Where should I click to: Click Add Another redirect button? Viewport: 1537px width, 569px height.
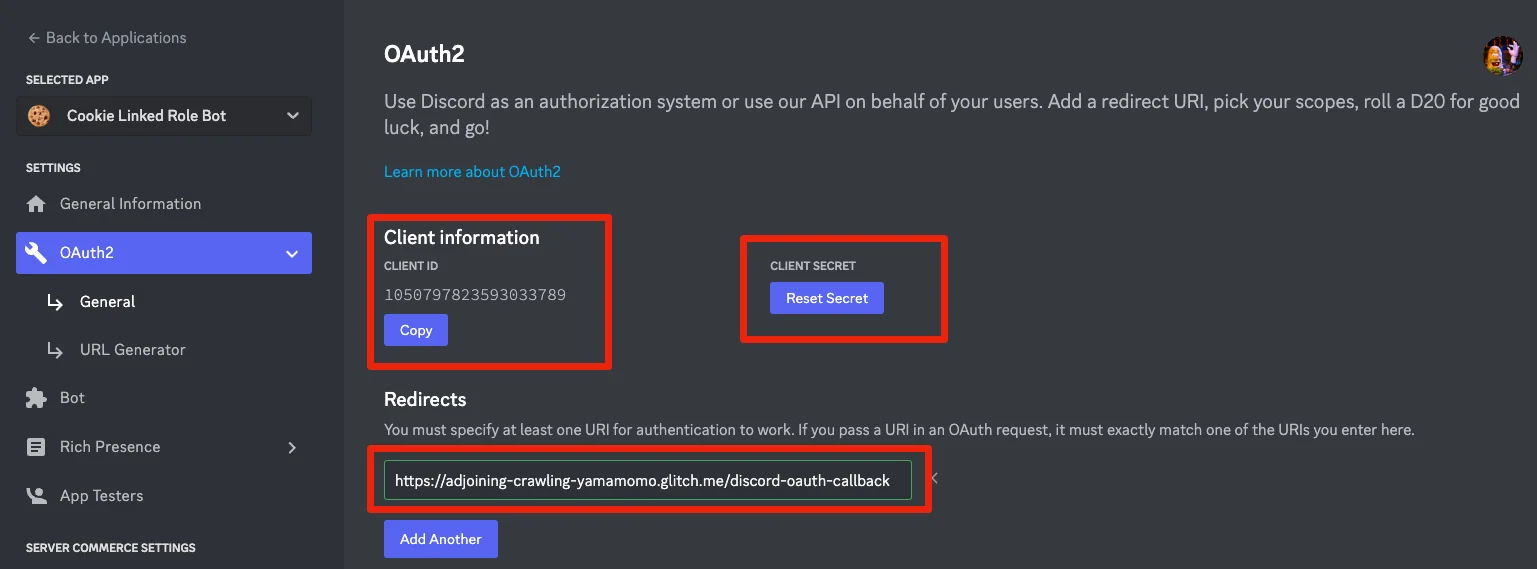[x=441, y=539]
